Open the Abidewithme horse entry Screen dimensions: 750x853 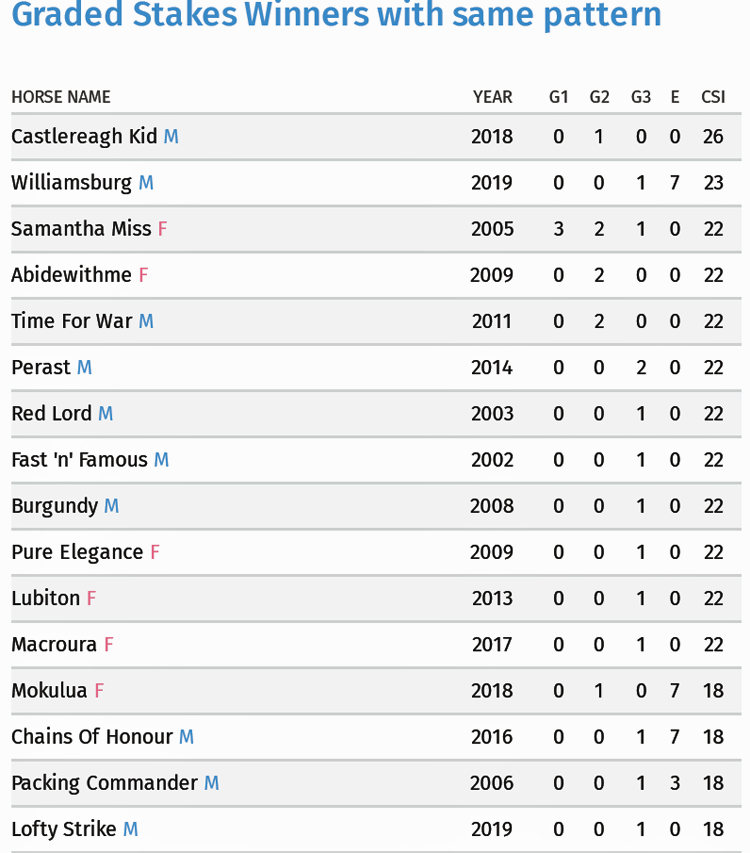[x=72, y=275]
